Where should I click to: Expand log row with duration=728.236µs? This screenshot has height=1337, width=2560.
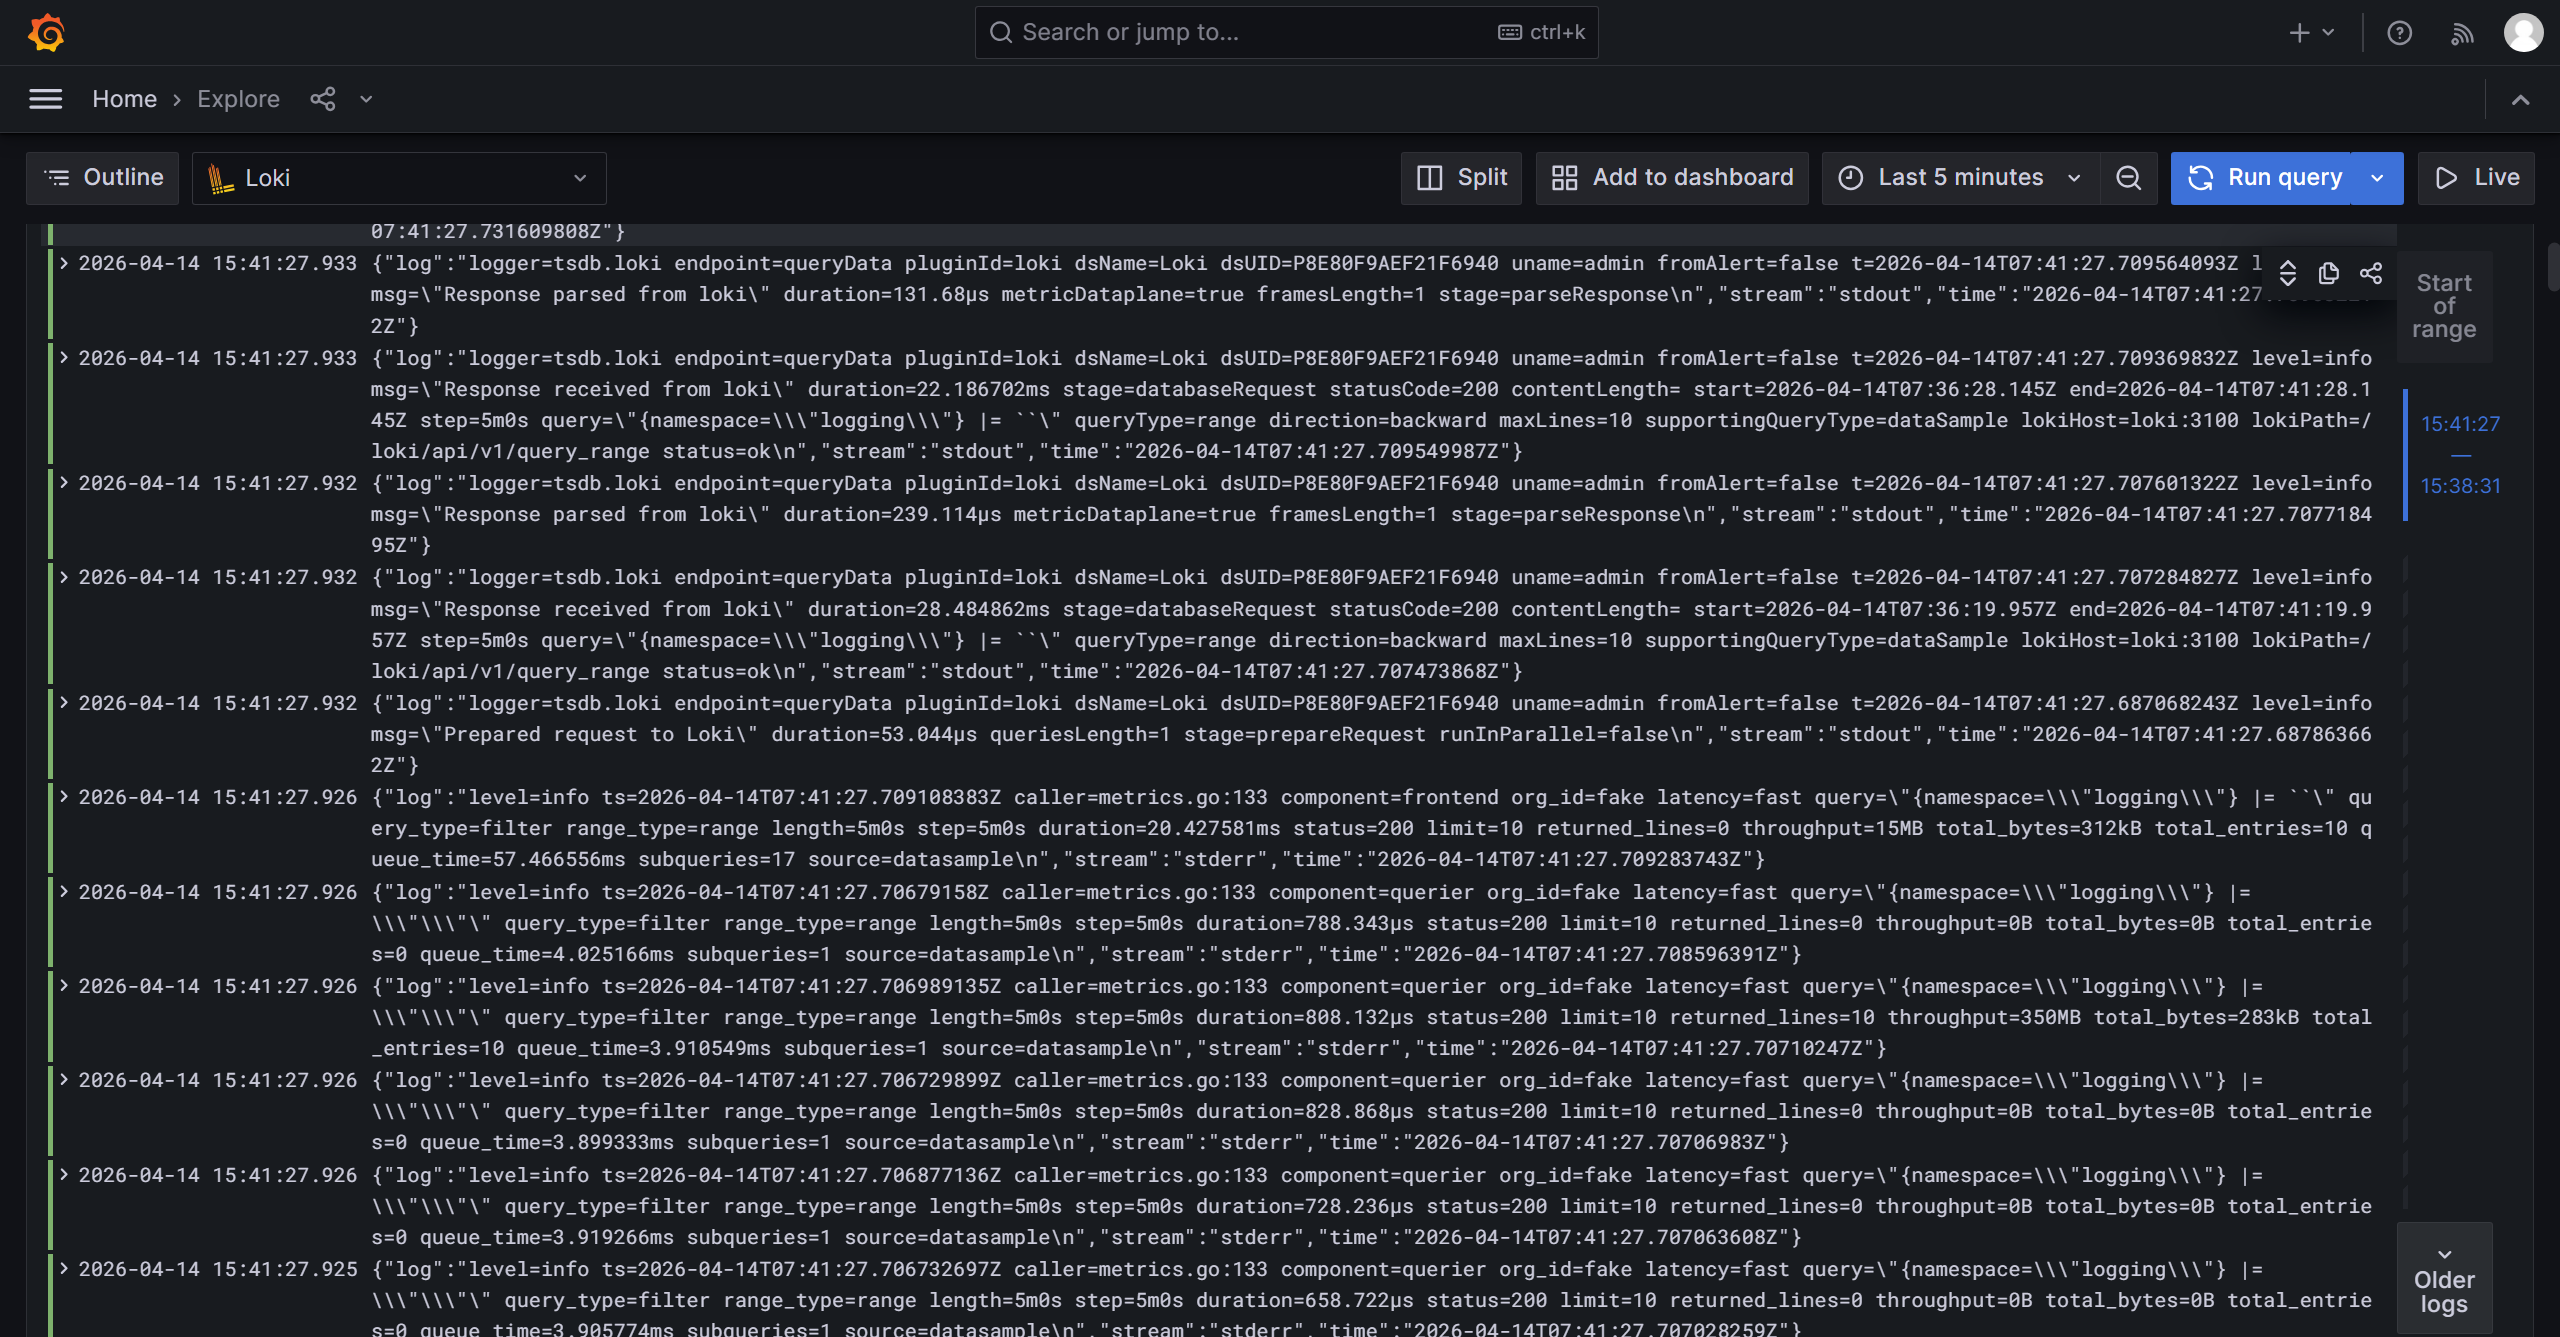click(x=64, y=1174)
